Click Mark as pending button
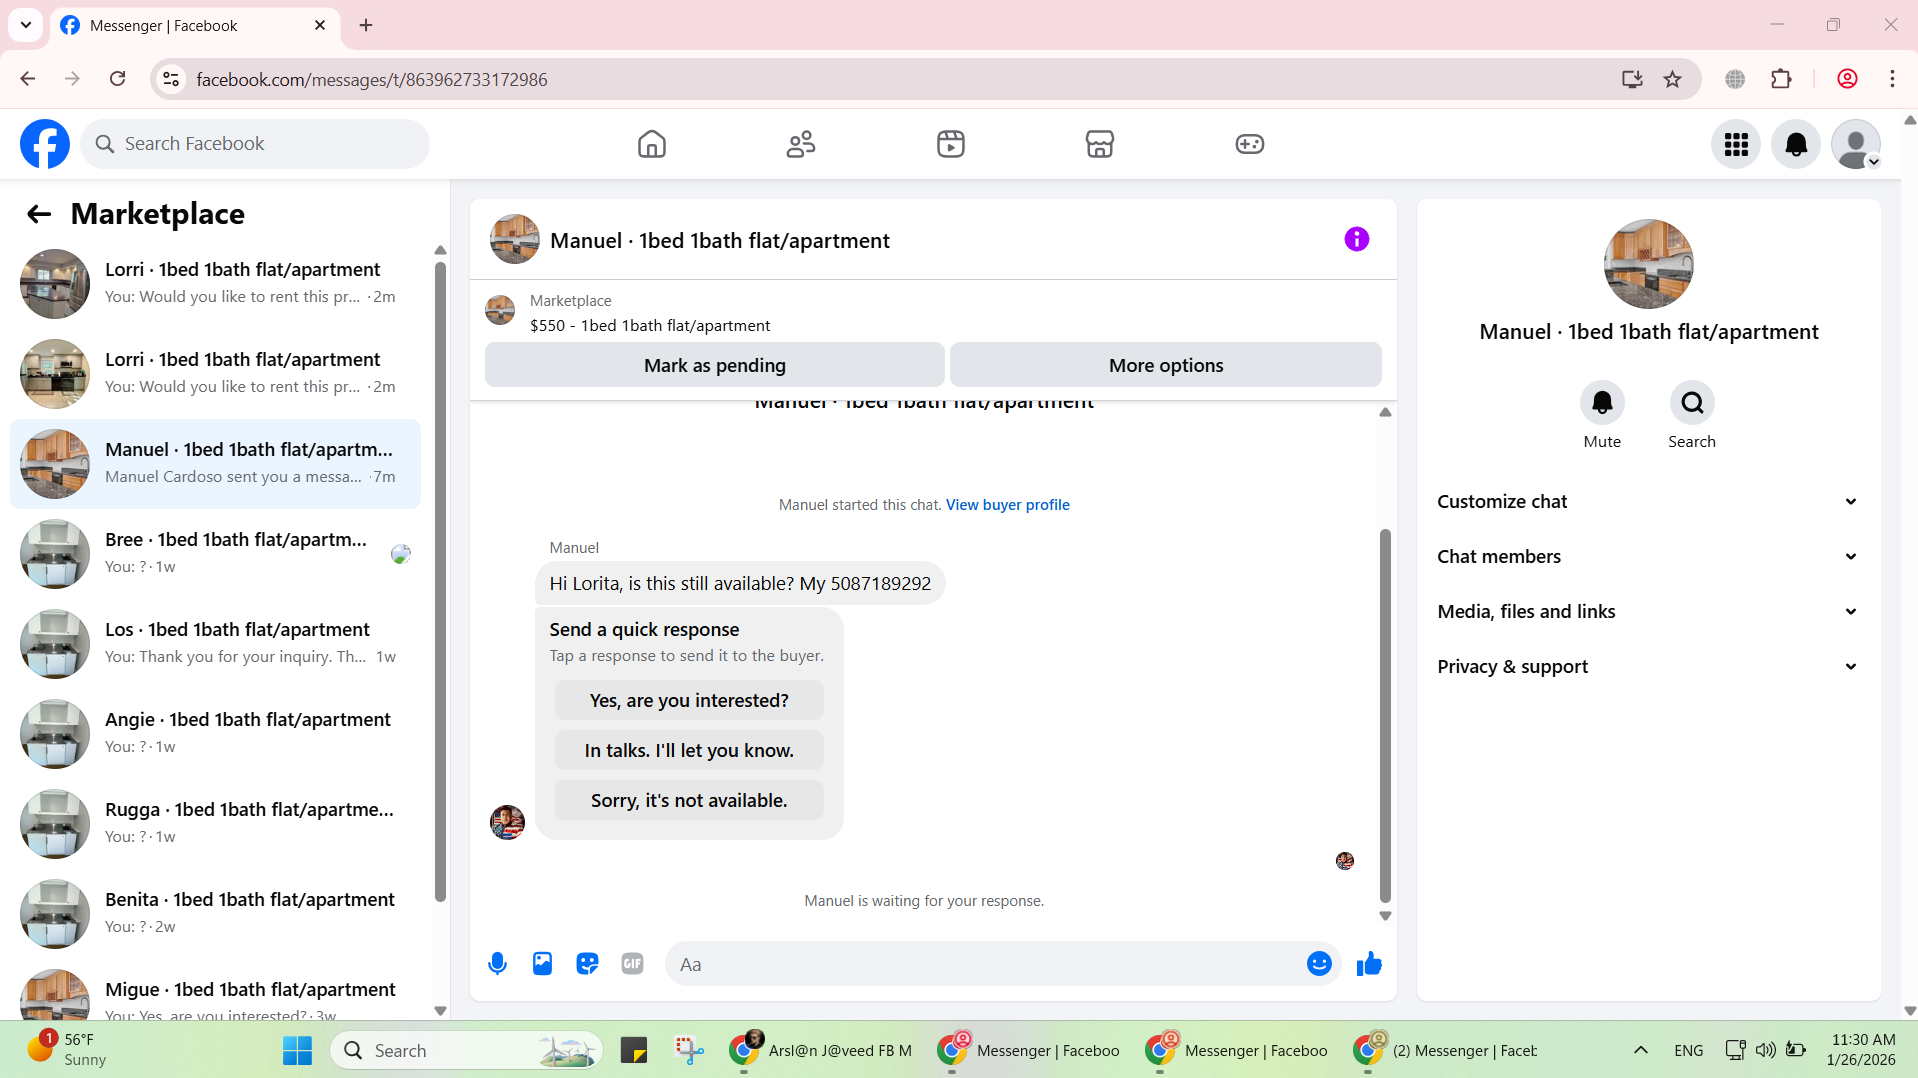This screenshot has height=1078, width=1918. [x=714, y=365]
